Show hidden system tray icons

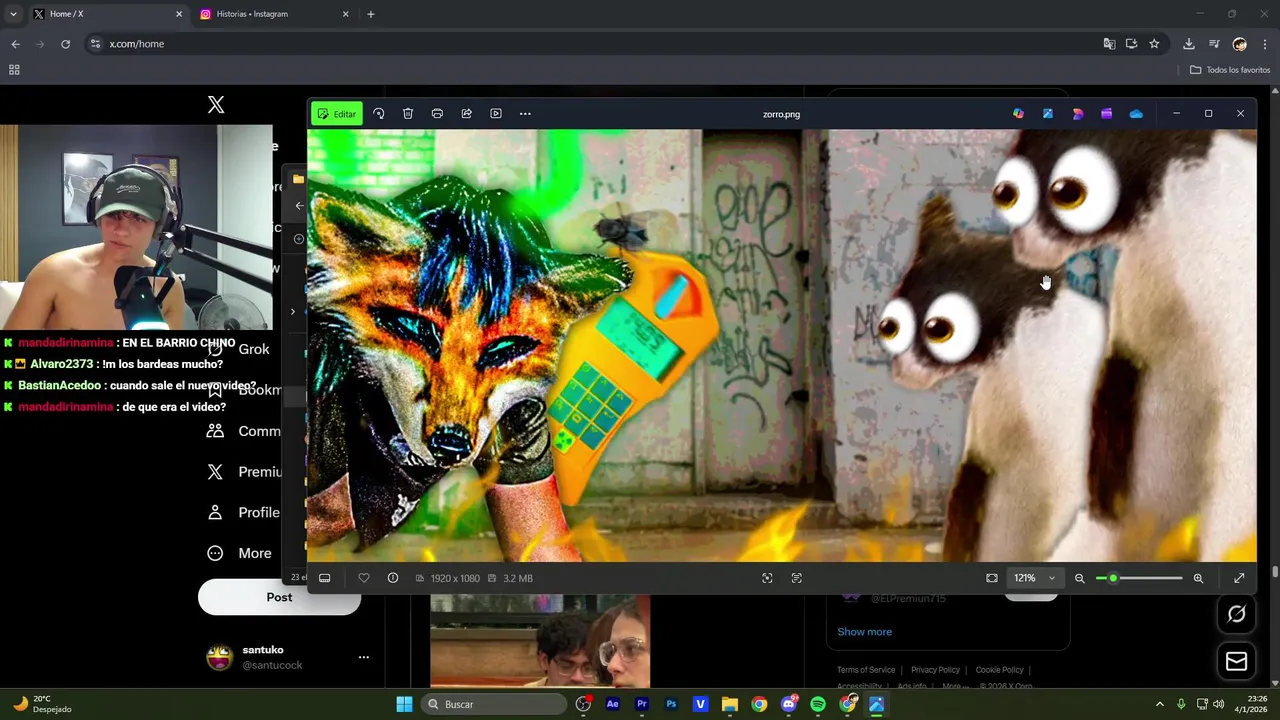tap(1160, 704)
